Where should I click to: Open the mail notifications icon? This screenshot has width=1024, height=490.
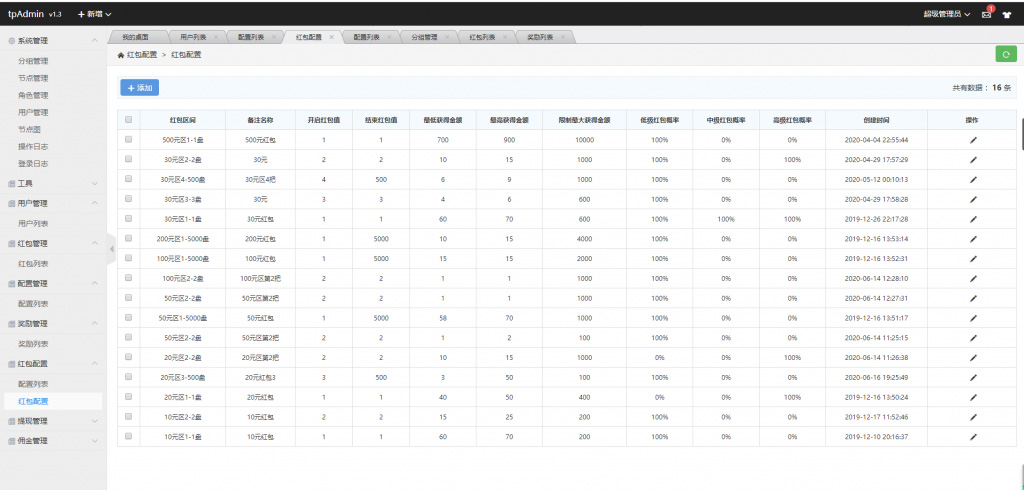(x=986, y=14)
